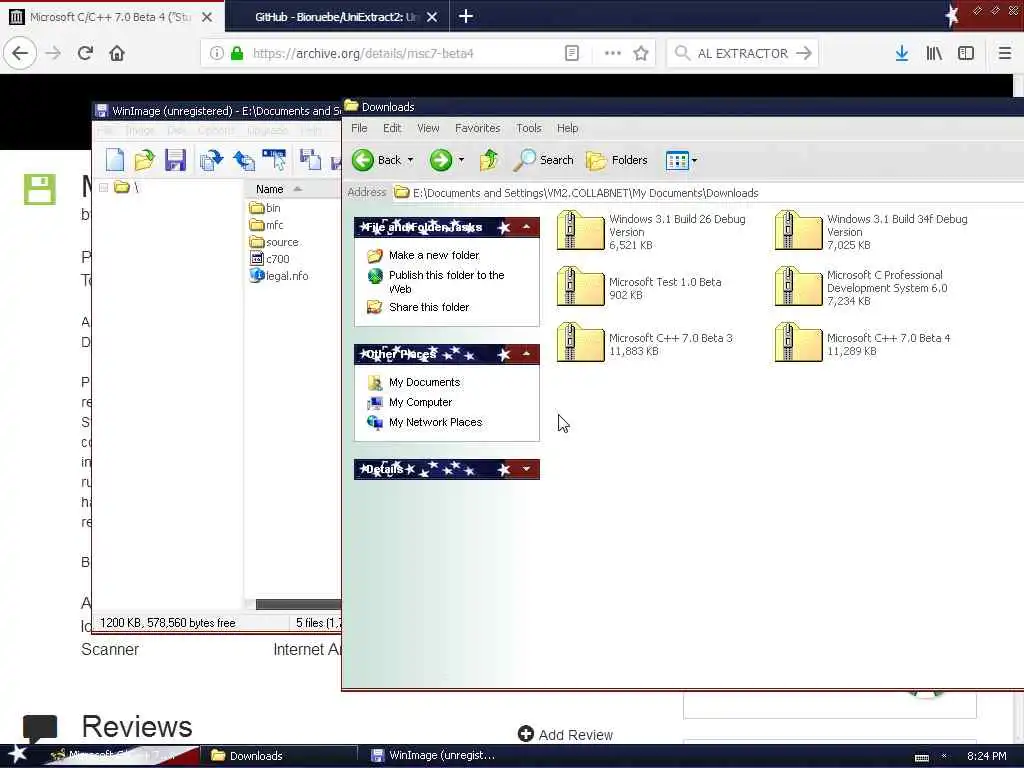Select Microsoft Test 1.0 Beta zip
The height and width of the screenshot is (768, 1024).
[639, 288]
